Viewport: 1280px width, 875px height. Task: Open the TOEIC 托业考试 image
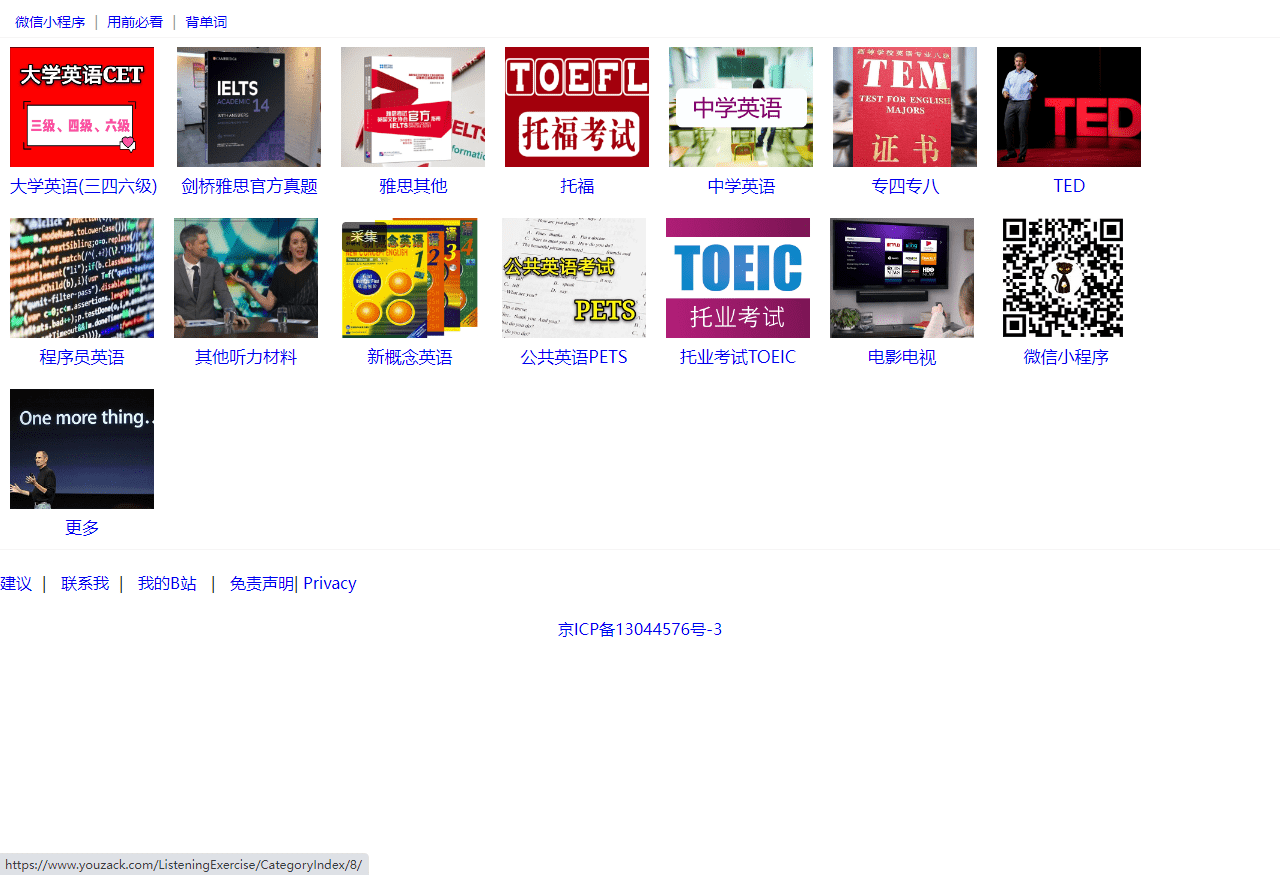738,278
